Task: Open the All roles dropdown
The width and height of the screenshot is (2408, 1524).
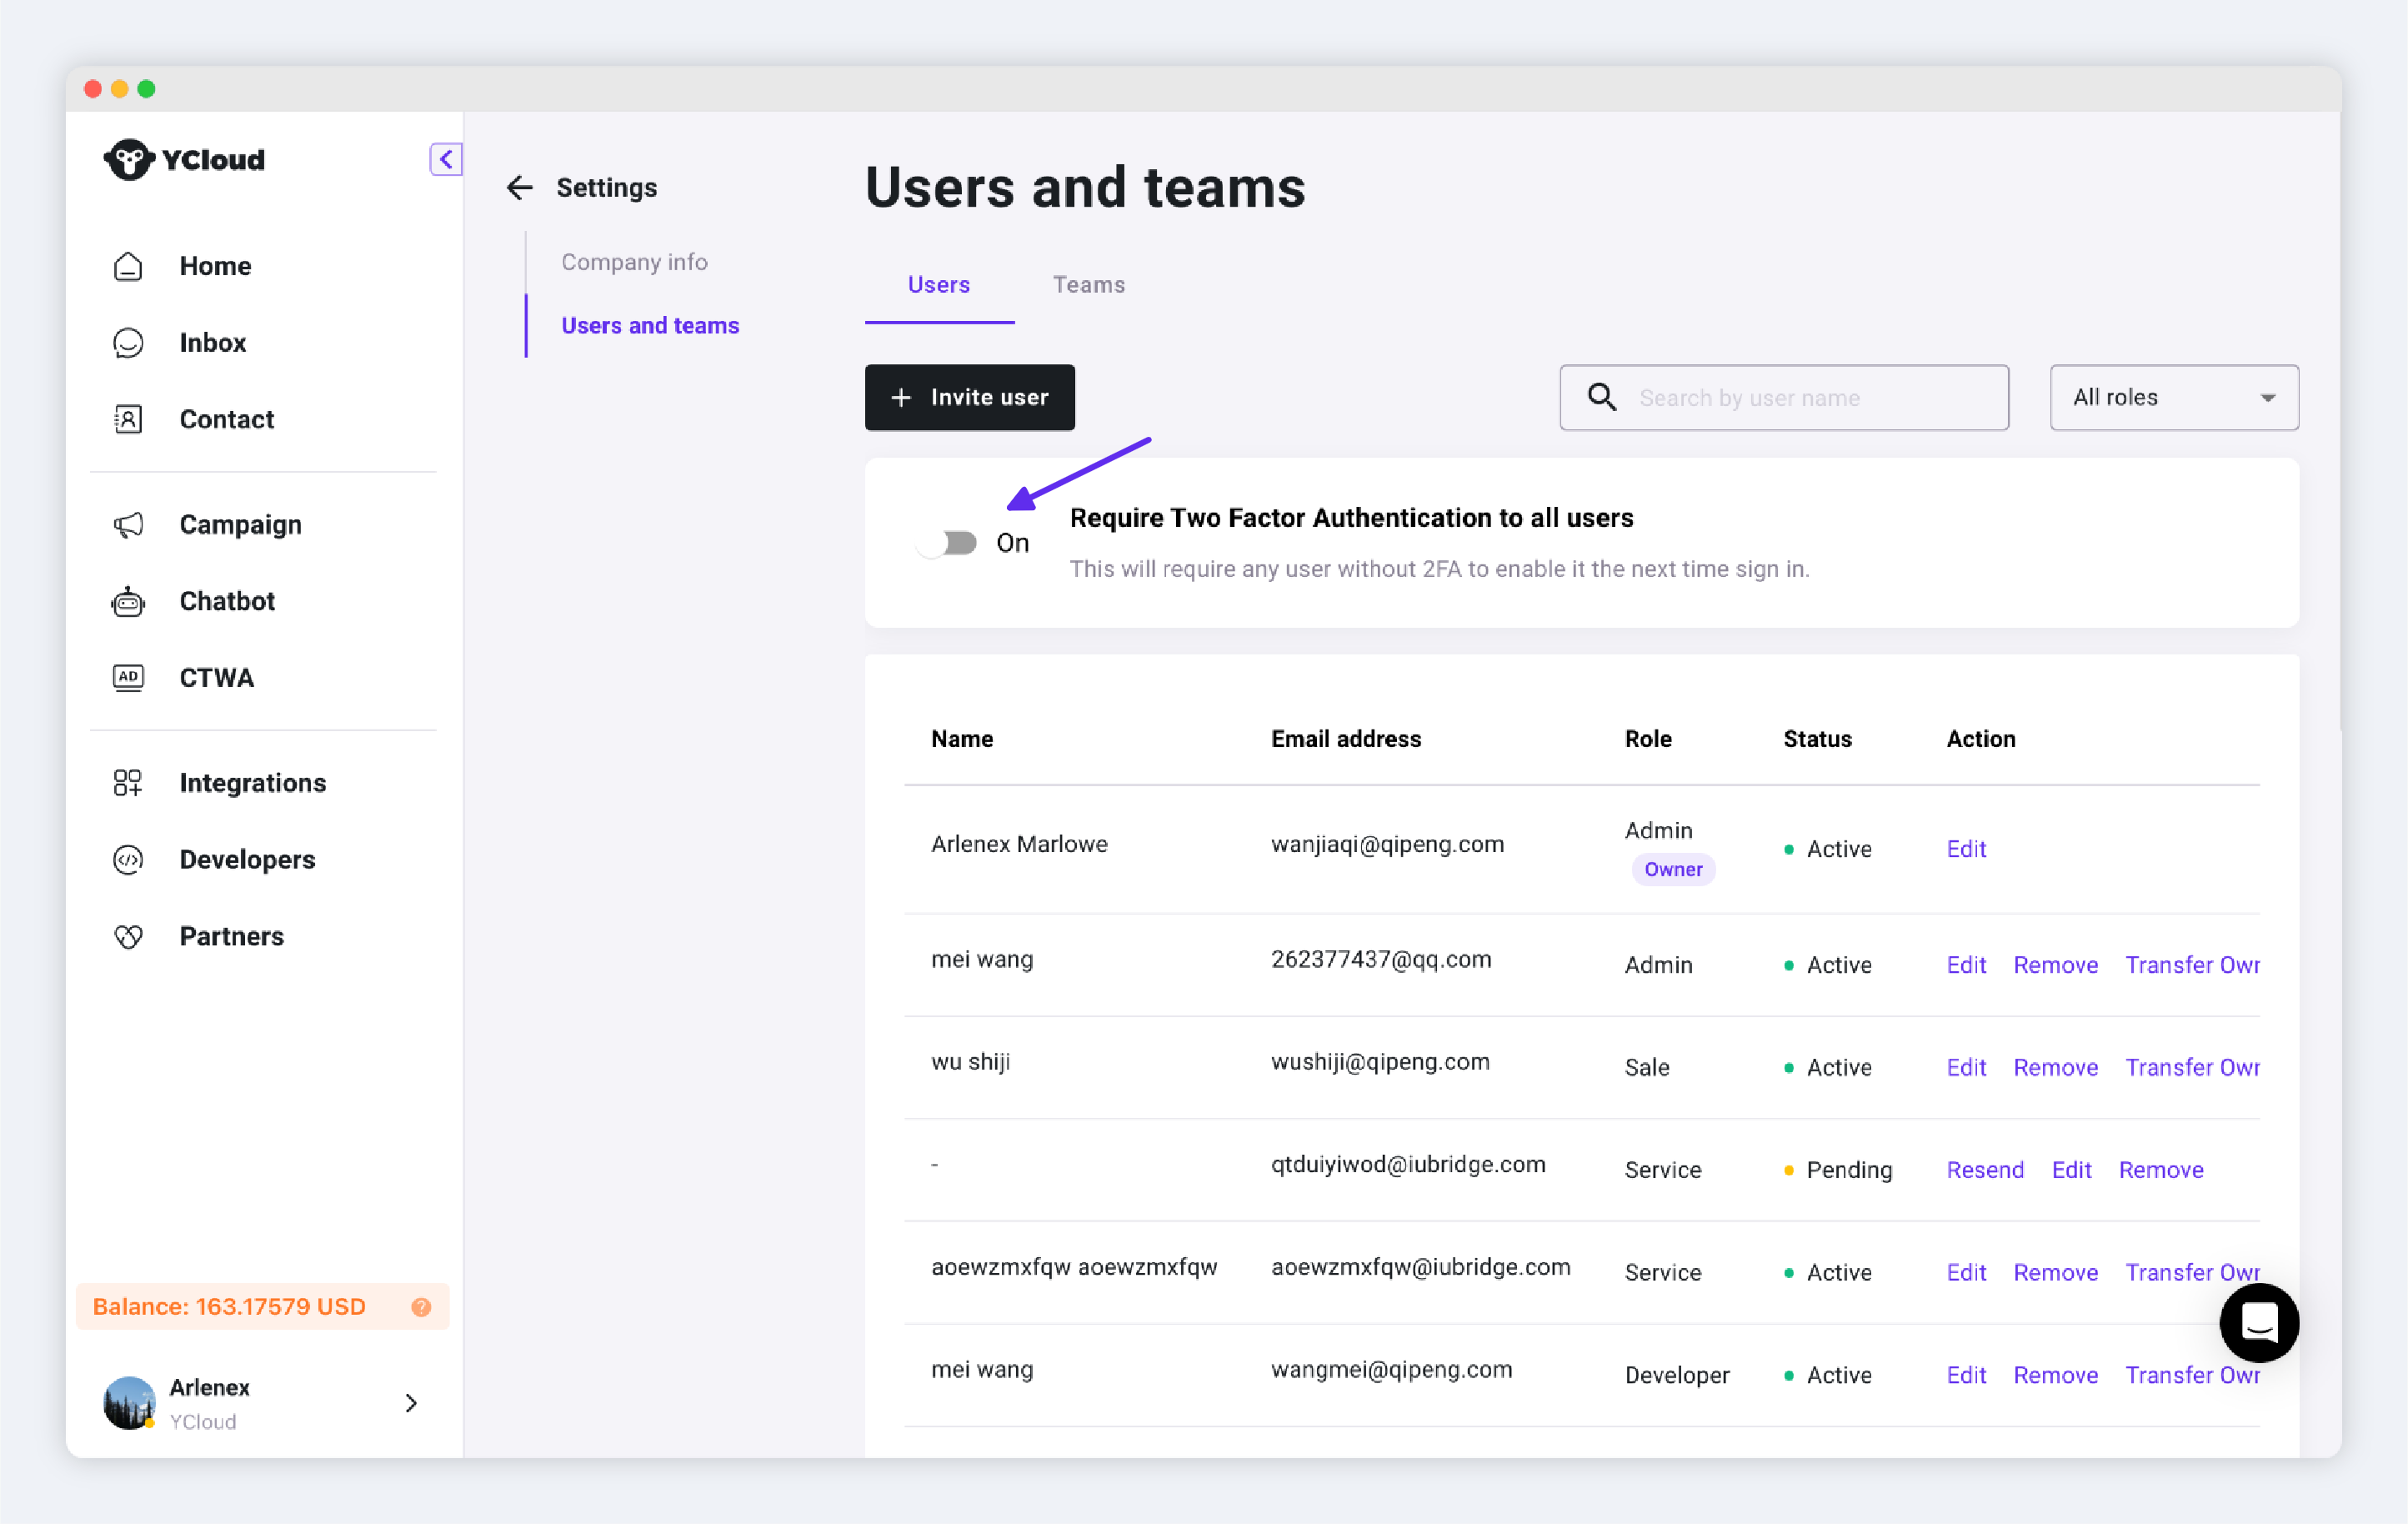Action: point(2173,398)
